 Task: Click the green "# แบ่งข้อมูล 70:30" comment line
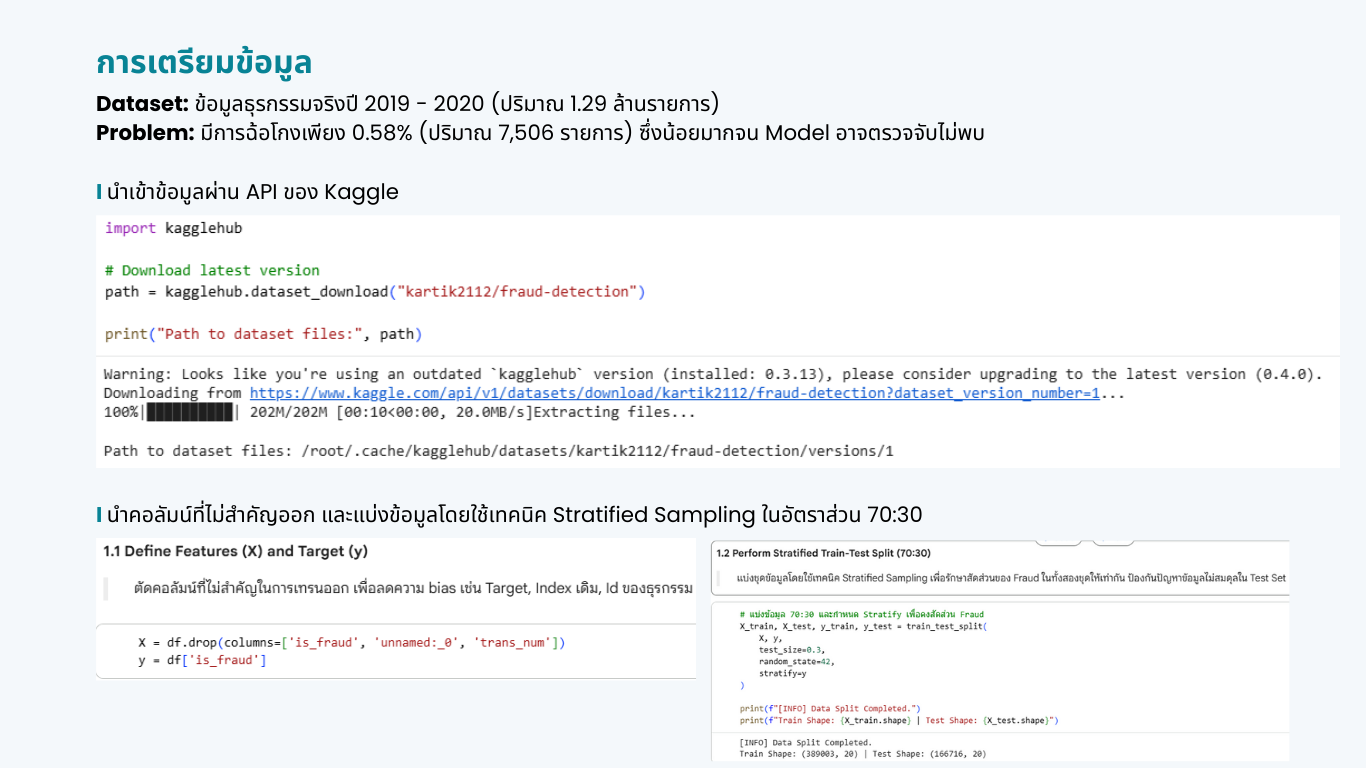tap(862, 614)
